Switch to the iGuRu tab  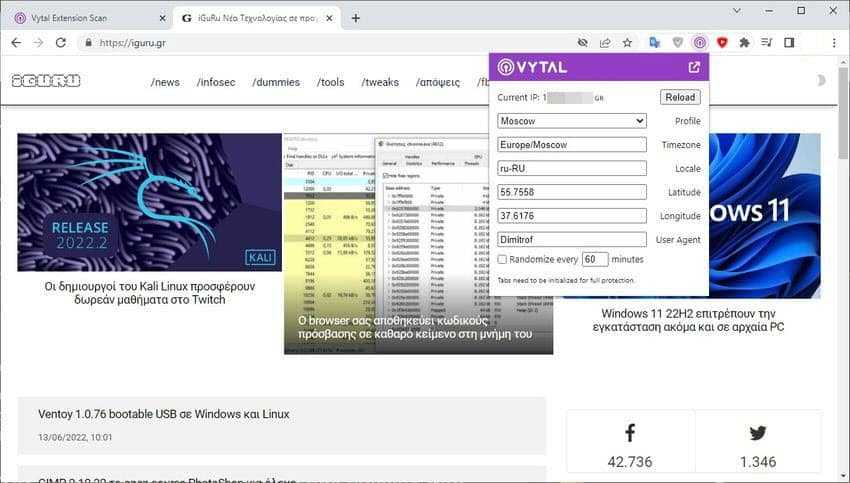256,18
